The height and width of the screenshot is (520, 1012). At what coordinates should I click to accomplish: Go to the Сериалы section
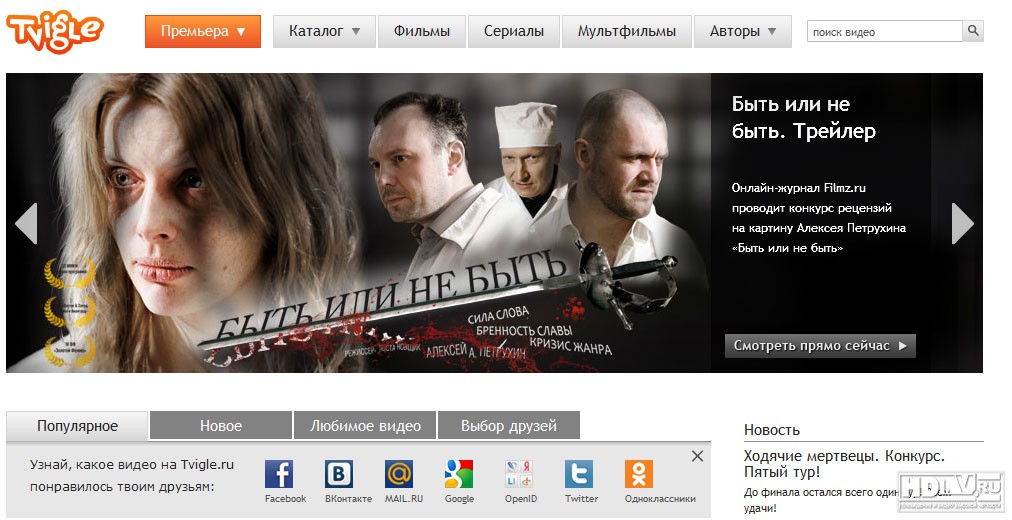pyautogui.click(x=514, y=32)
